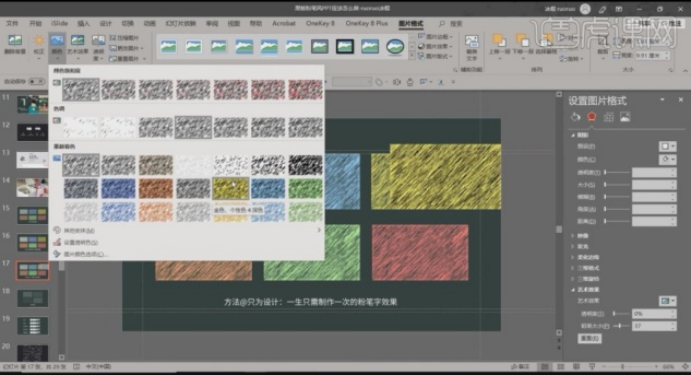
Task: Click Compress Pictures (压缩图片)
Action: pos(125,38)
